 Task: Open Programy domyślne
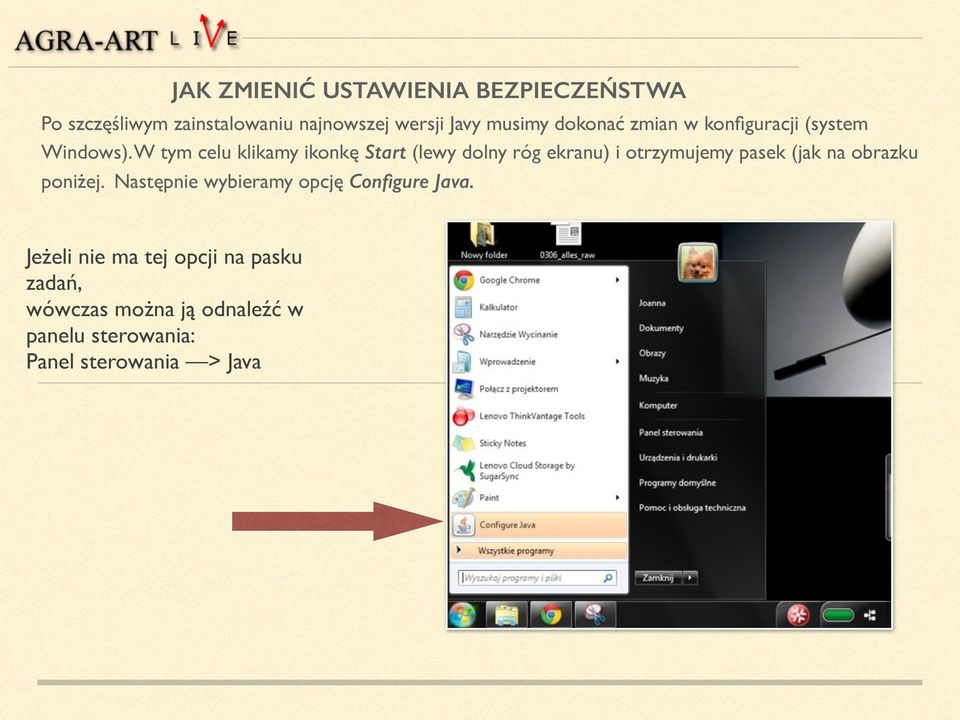(x=677, y=482)
